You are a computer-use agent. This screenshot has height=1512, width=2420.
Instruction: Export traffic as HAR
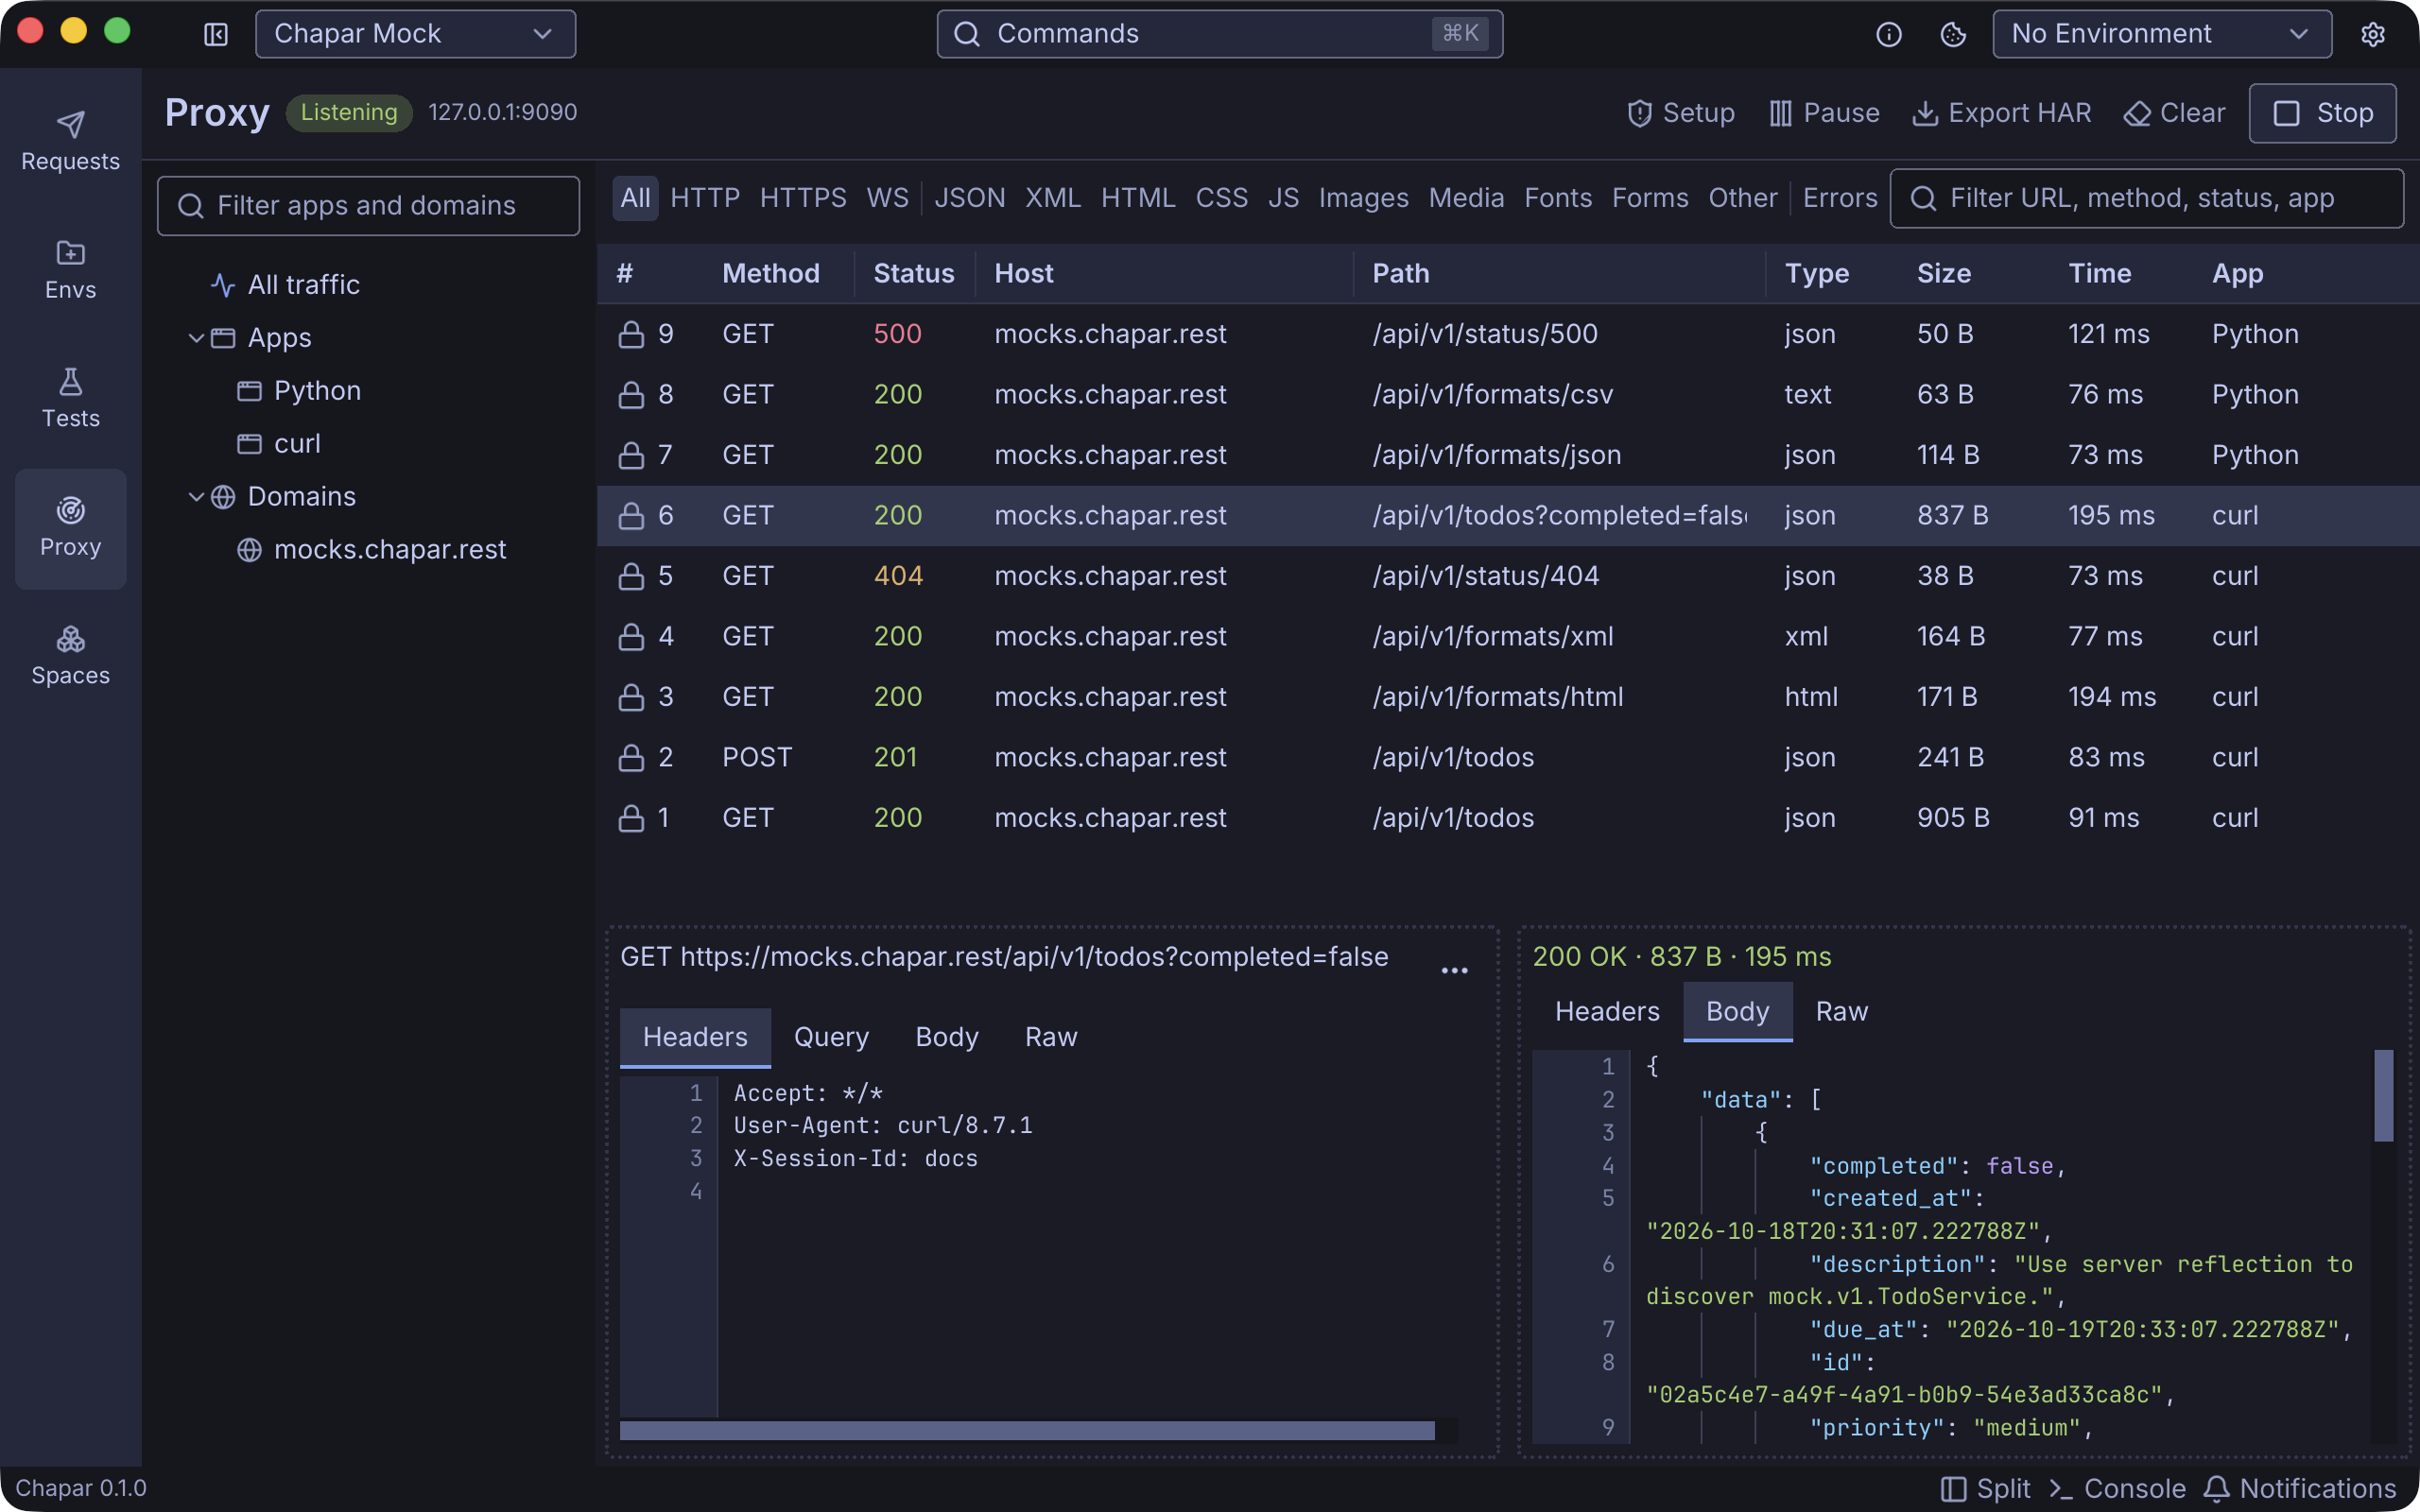tap(2001, 113)
